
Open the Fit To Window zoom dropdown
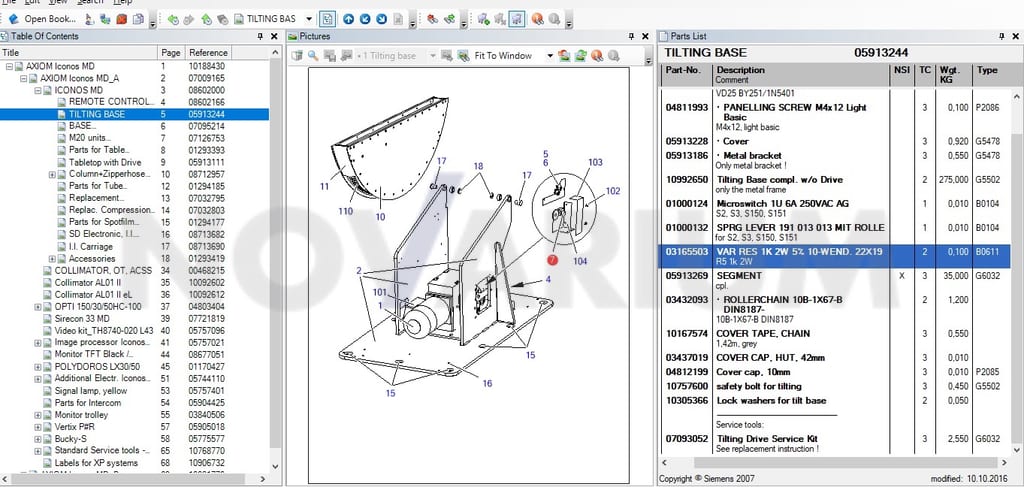pyautogui.click(x=550, y=56)
